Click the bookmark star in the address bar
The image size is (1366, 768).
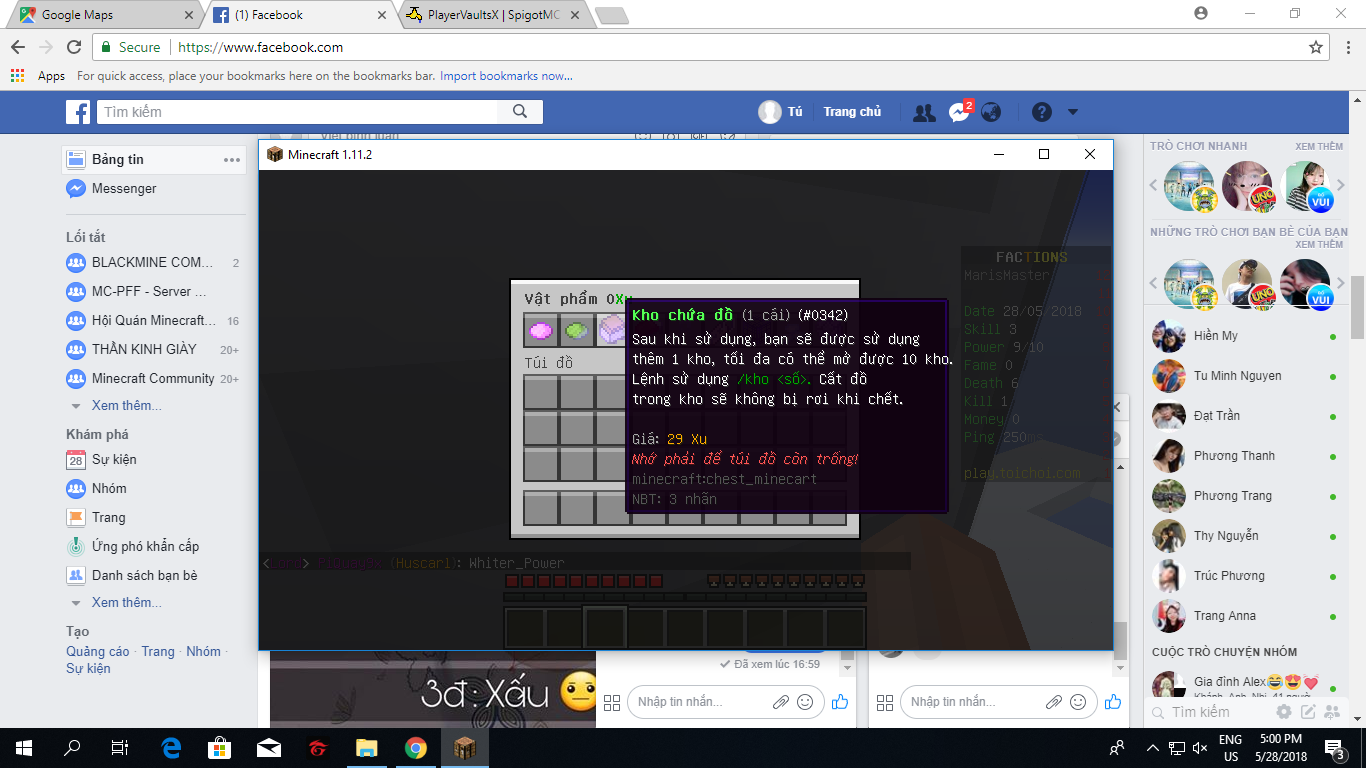point(1315,46)
